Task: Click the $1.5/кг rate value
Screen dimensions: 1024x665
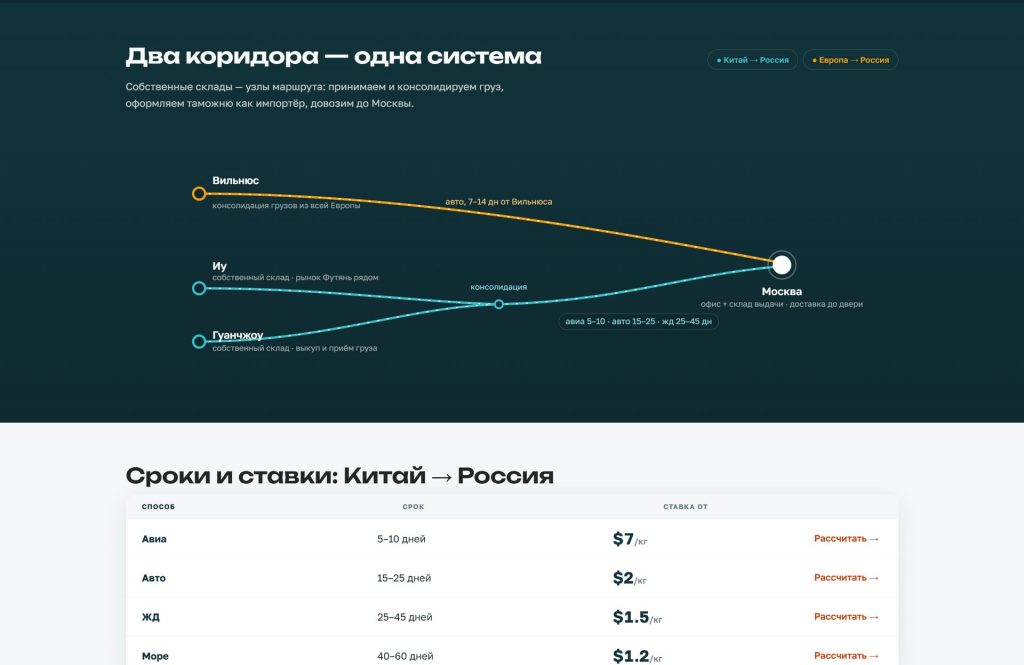Action: click(637, 617)
